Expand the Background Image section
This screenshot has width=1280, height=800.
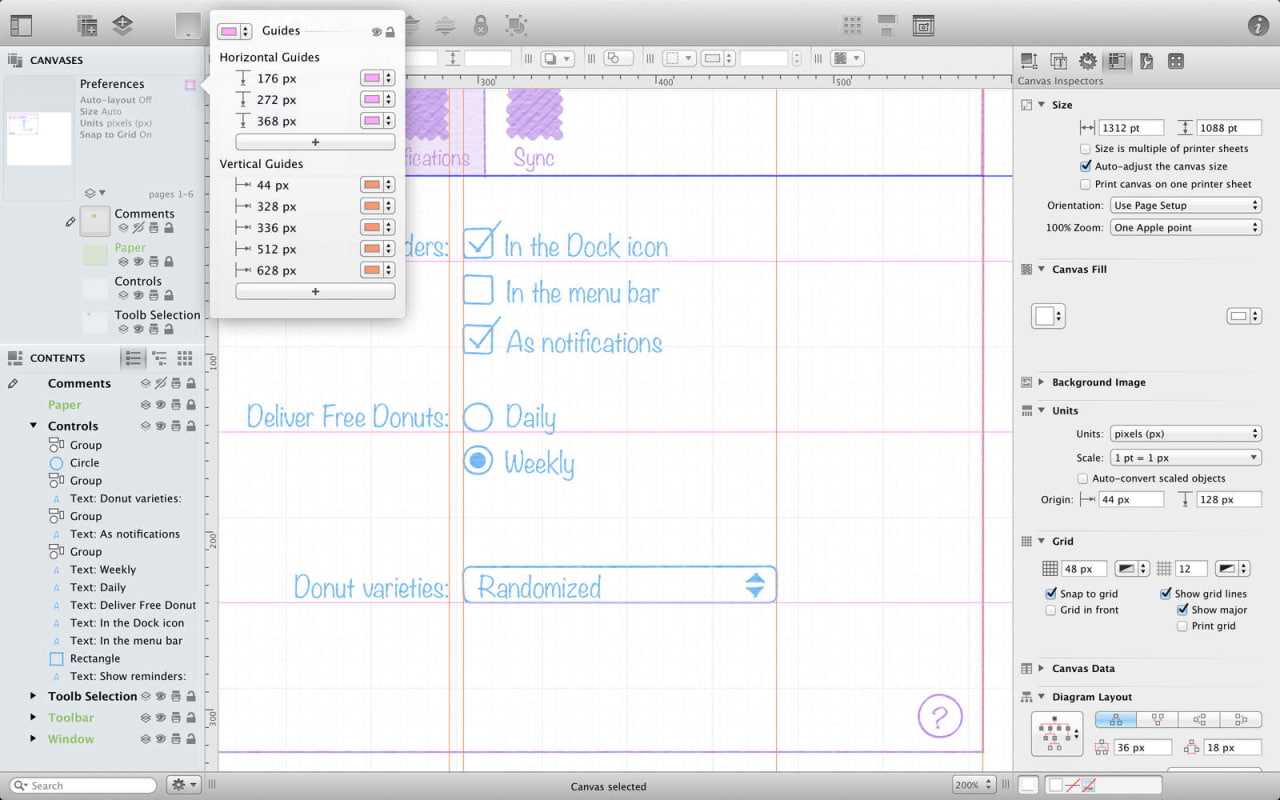tap(1040, 382)
